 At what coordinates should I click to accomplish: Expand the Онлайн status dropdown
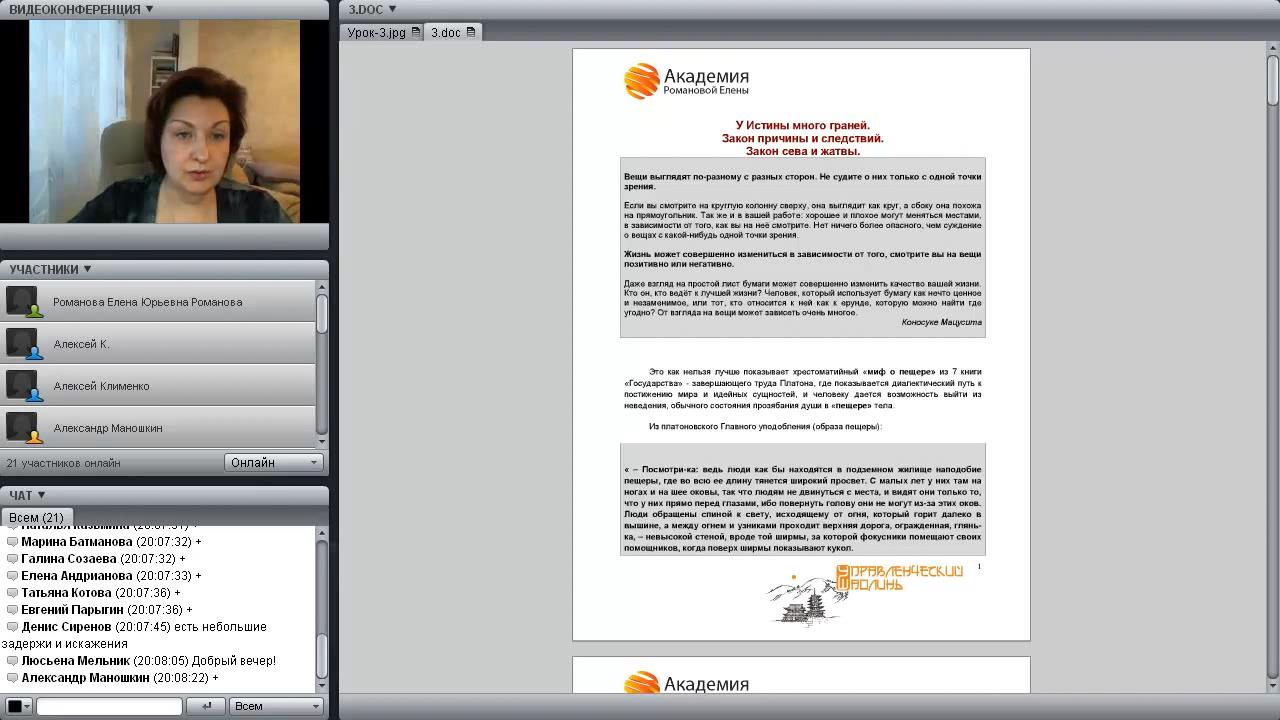point(273,463)
